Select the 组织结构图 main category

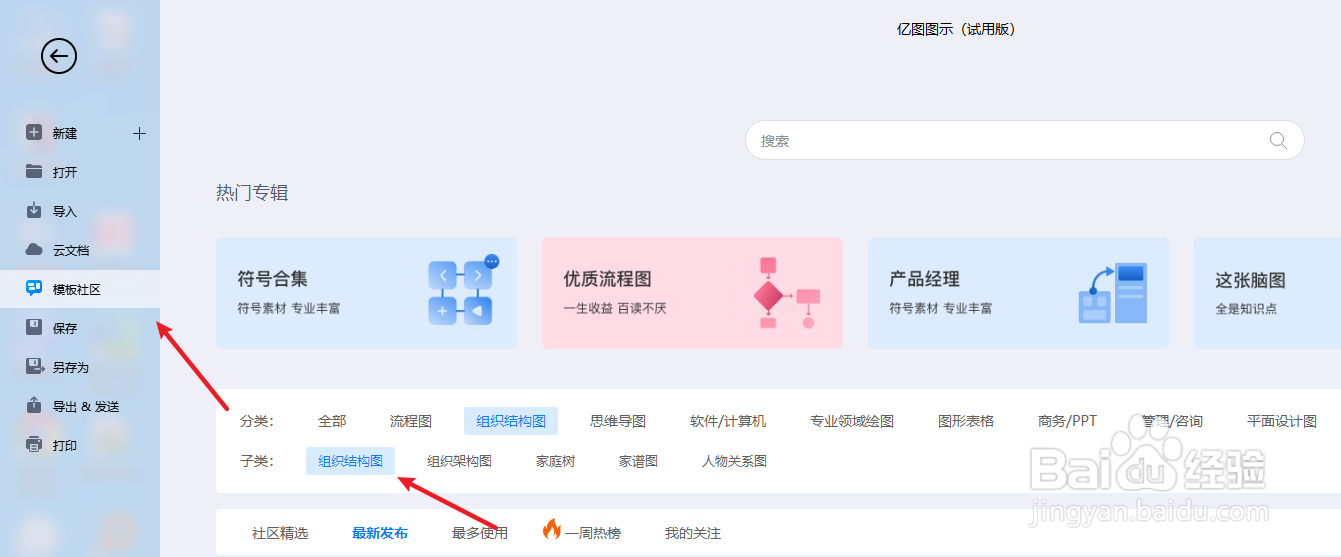pos(511,421)
